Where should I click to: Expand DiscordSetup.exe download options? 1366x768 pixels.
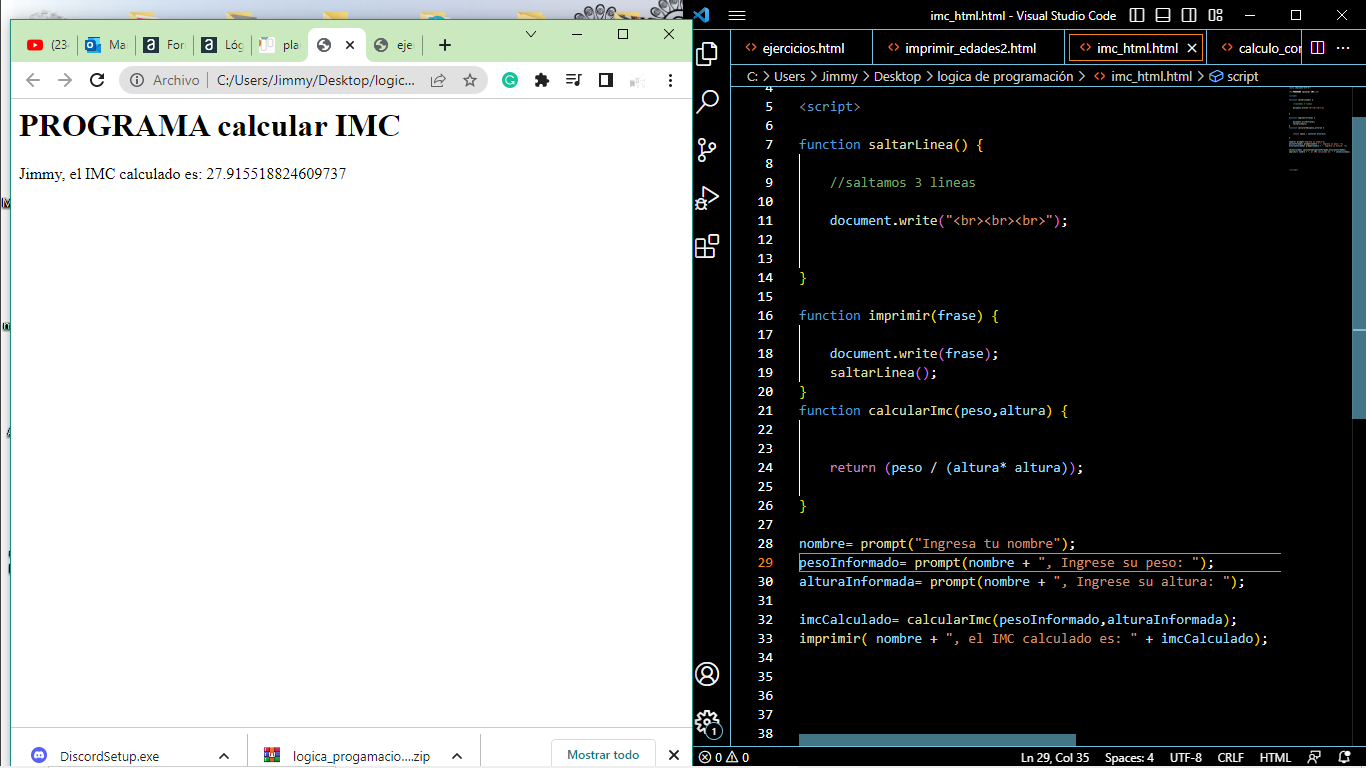click(224, 756)
